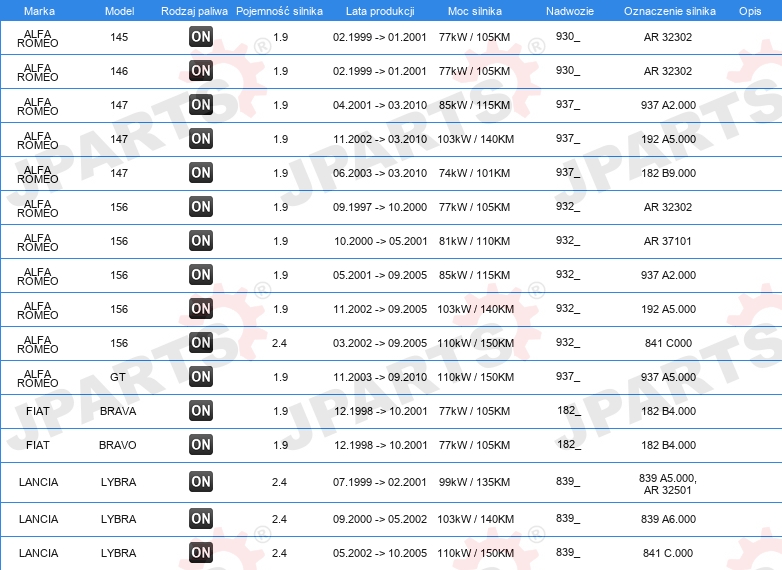Image resolution: width=782 pixels, height=570 pixels.
Task: Click production dates '05.2001 -> 09.2005'
Action: point(380,275)
